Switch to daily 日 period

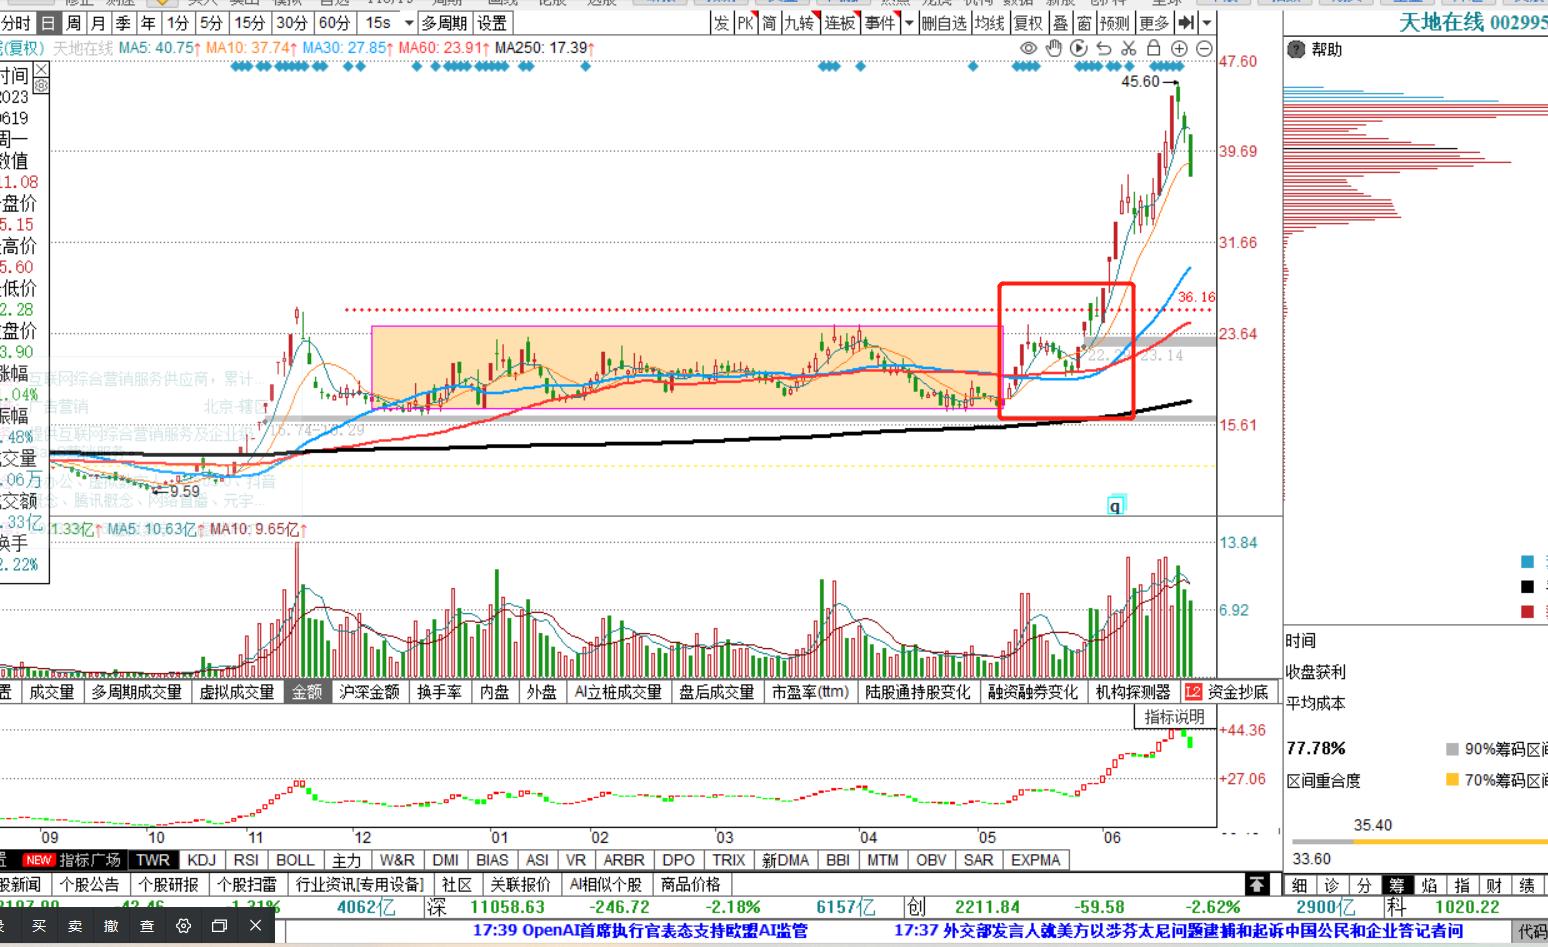tap(48, 23)
